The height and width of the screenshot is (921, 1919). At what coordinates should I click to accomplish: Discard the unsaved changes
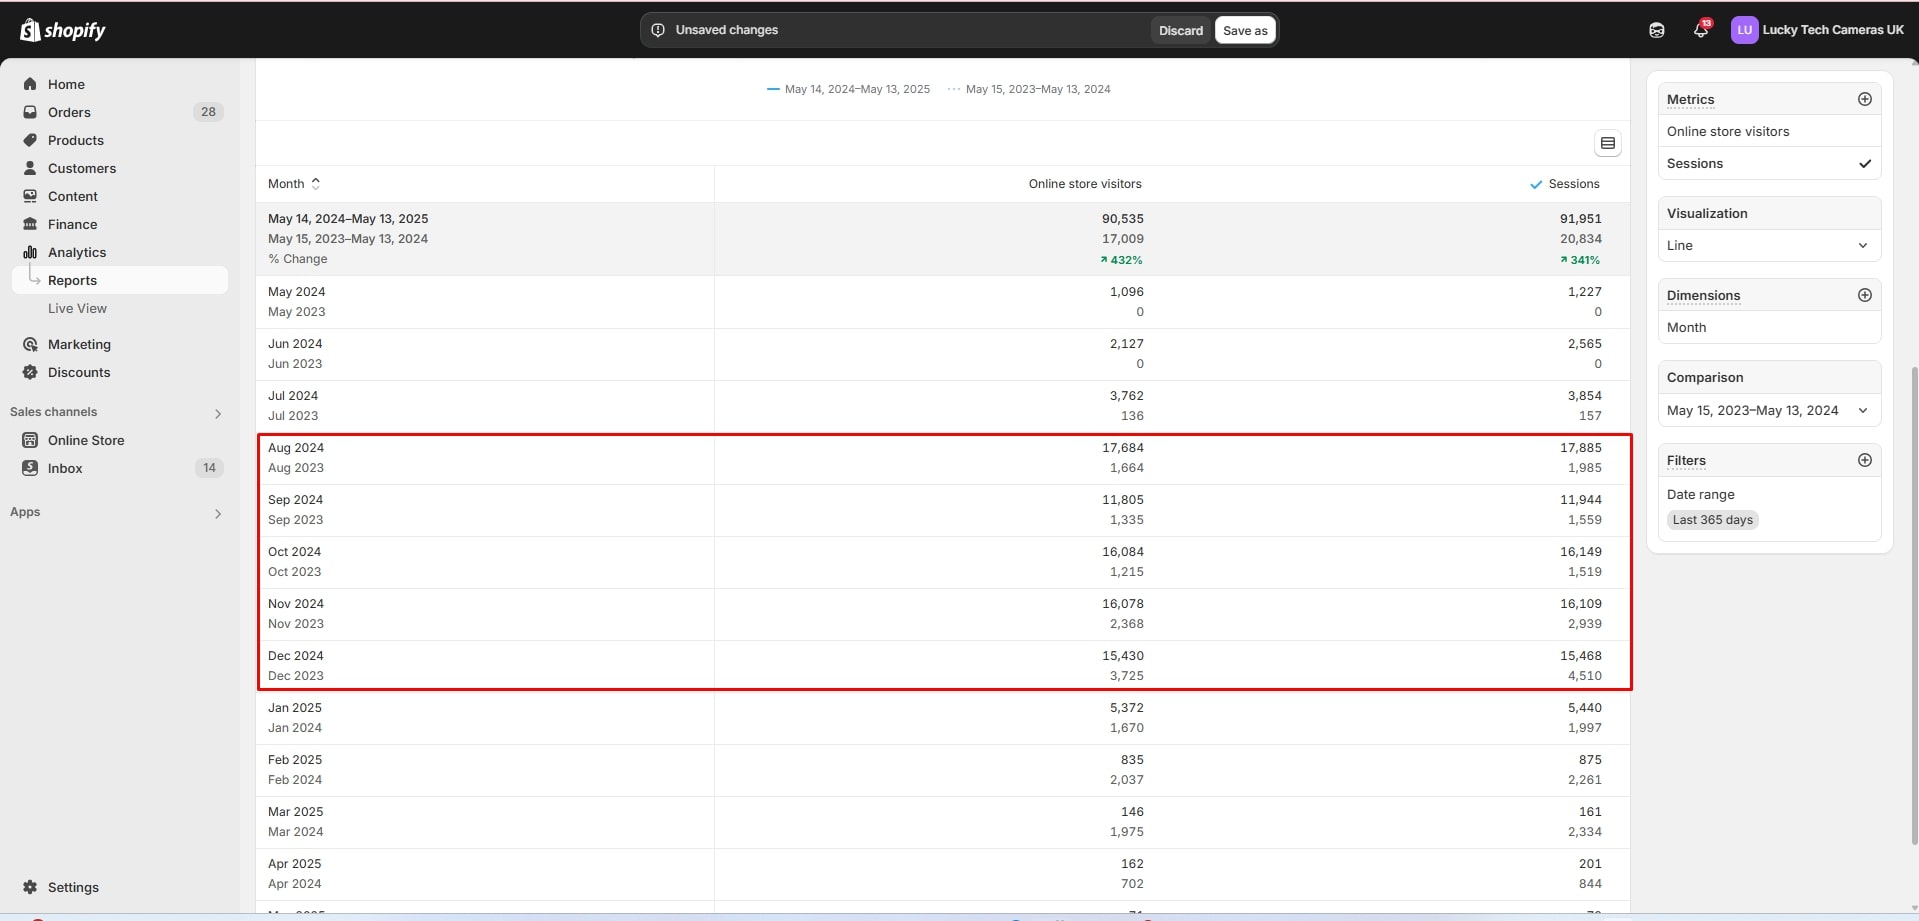(1180, 30)
